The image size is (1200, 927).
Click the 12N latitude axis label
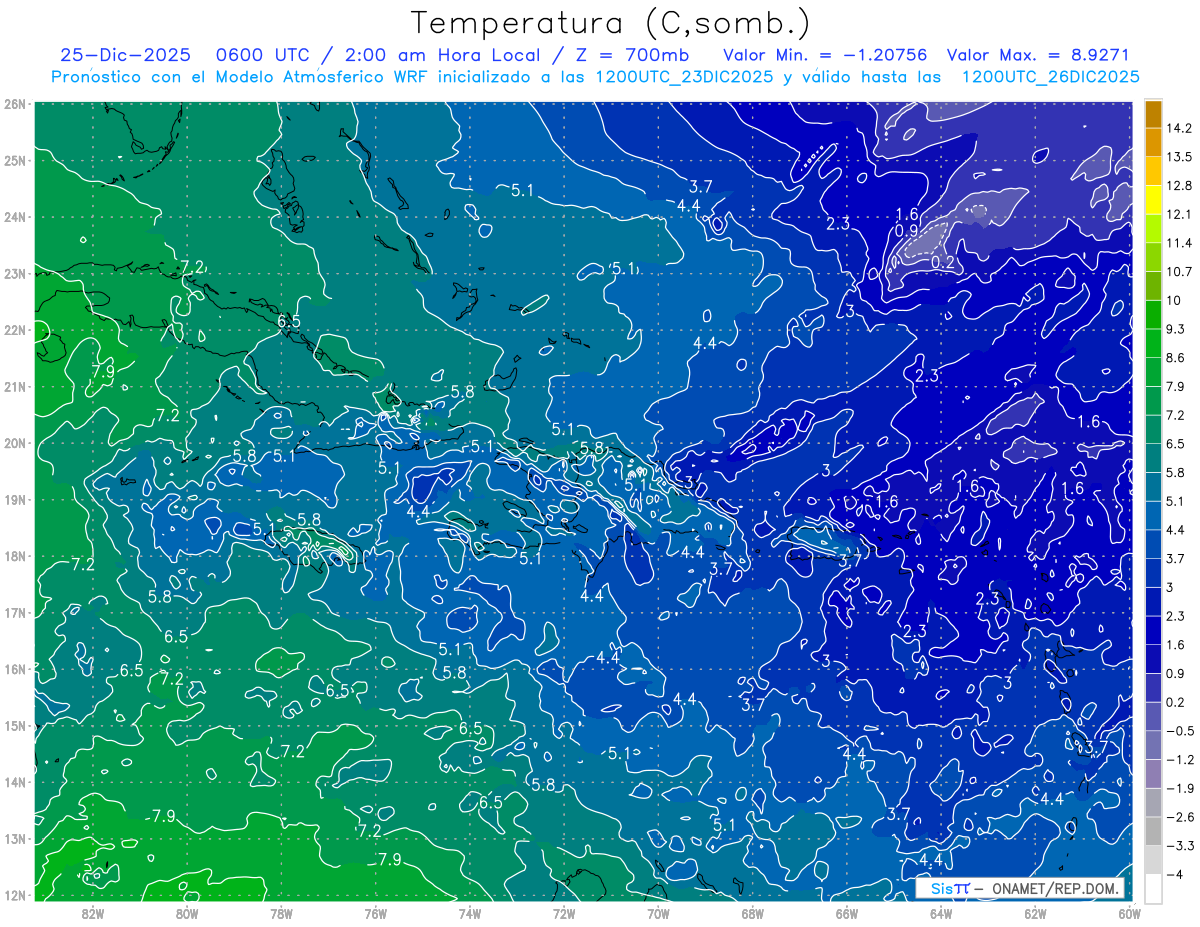point(15,895)
